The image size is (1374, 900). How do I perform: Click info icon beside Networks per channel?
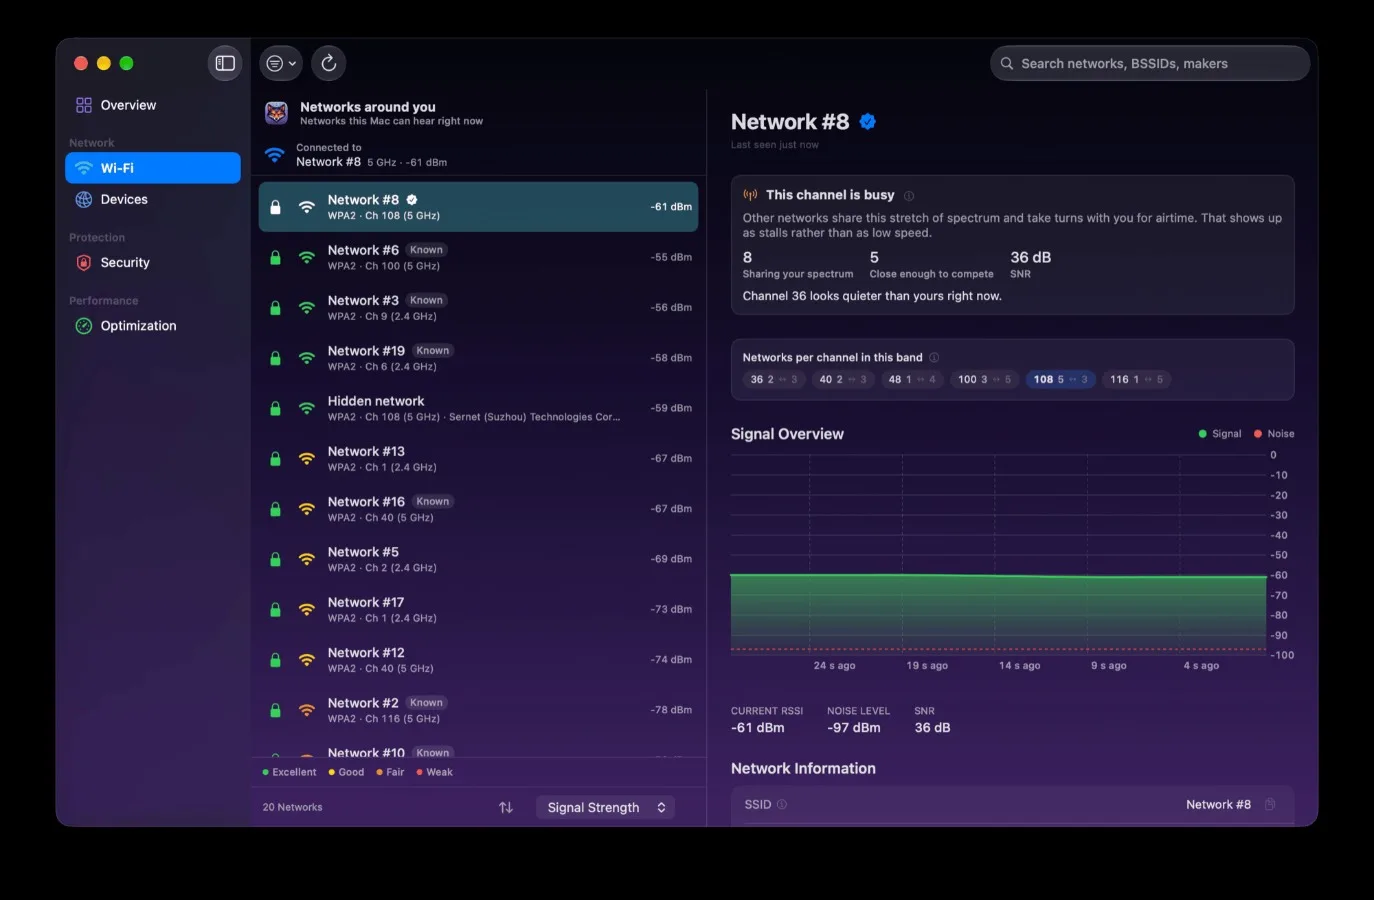pyautogui.click(x=934, y=358)
